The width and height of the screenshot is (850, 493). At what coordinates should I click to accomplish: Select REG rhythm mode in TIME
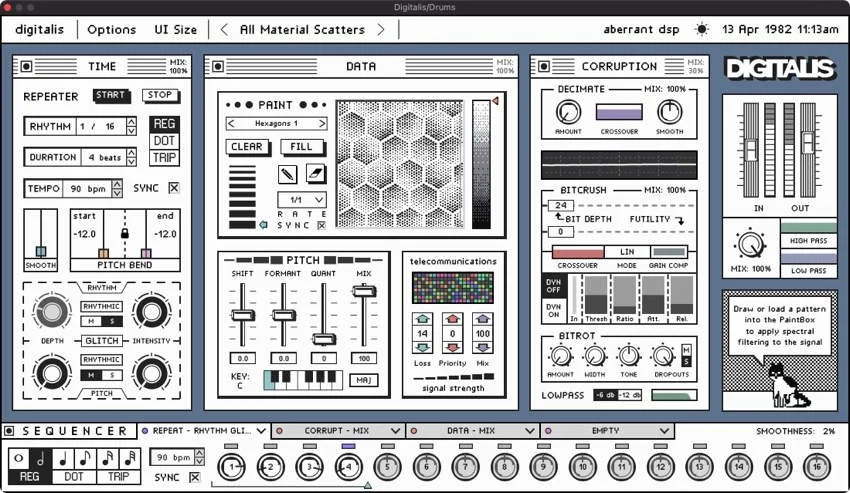point(164,124)
